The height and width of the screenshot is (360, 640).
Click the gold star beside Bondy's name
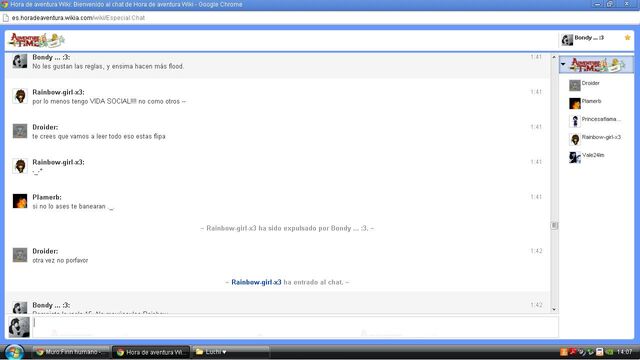coord(627,38)
